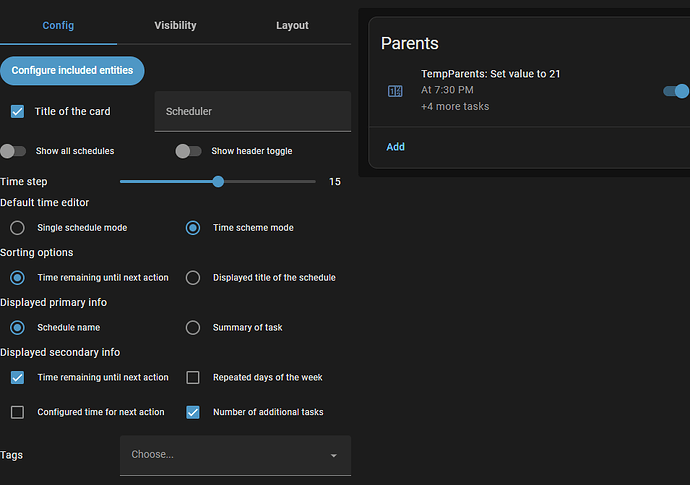The height and width of the screenshot is (485, 690).
Task: Check Repeated days of the week box
Action: pyautogui.click(x=193, y=378)
